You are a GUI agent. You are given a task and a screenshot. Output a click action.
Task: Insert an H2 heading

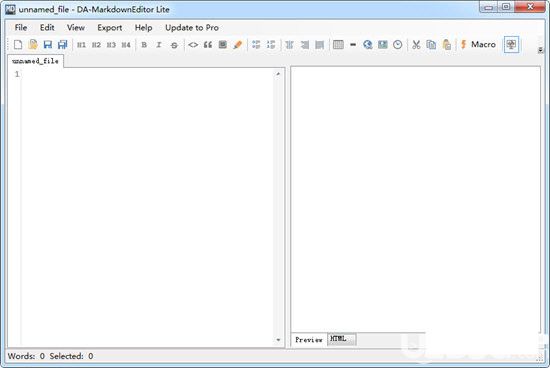click(x=96, y=45)
